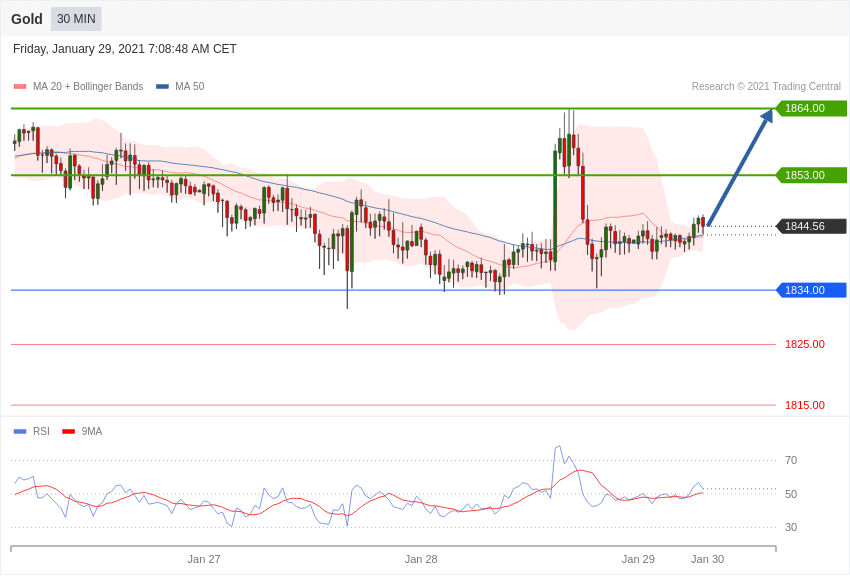Click the chart date and time text
The image size is (850, 576).
(x=125, y=49)
